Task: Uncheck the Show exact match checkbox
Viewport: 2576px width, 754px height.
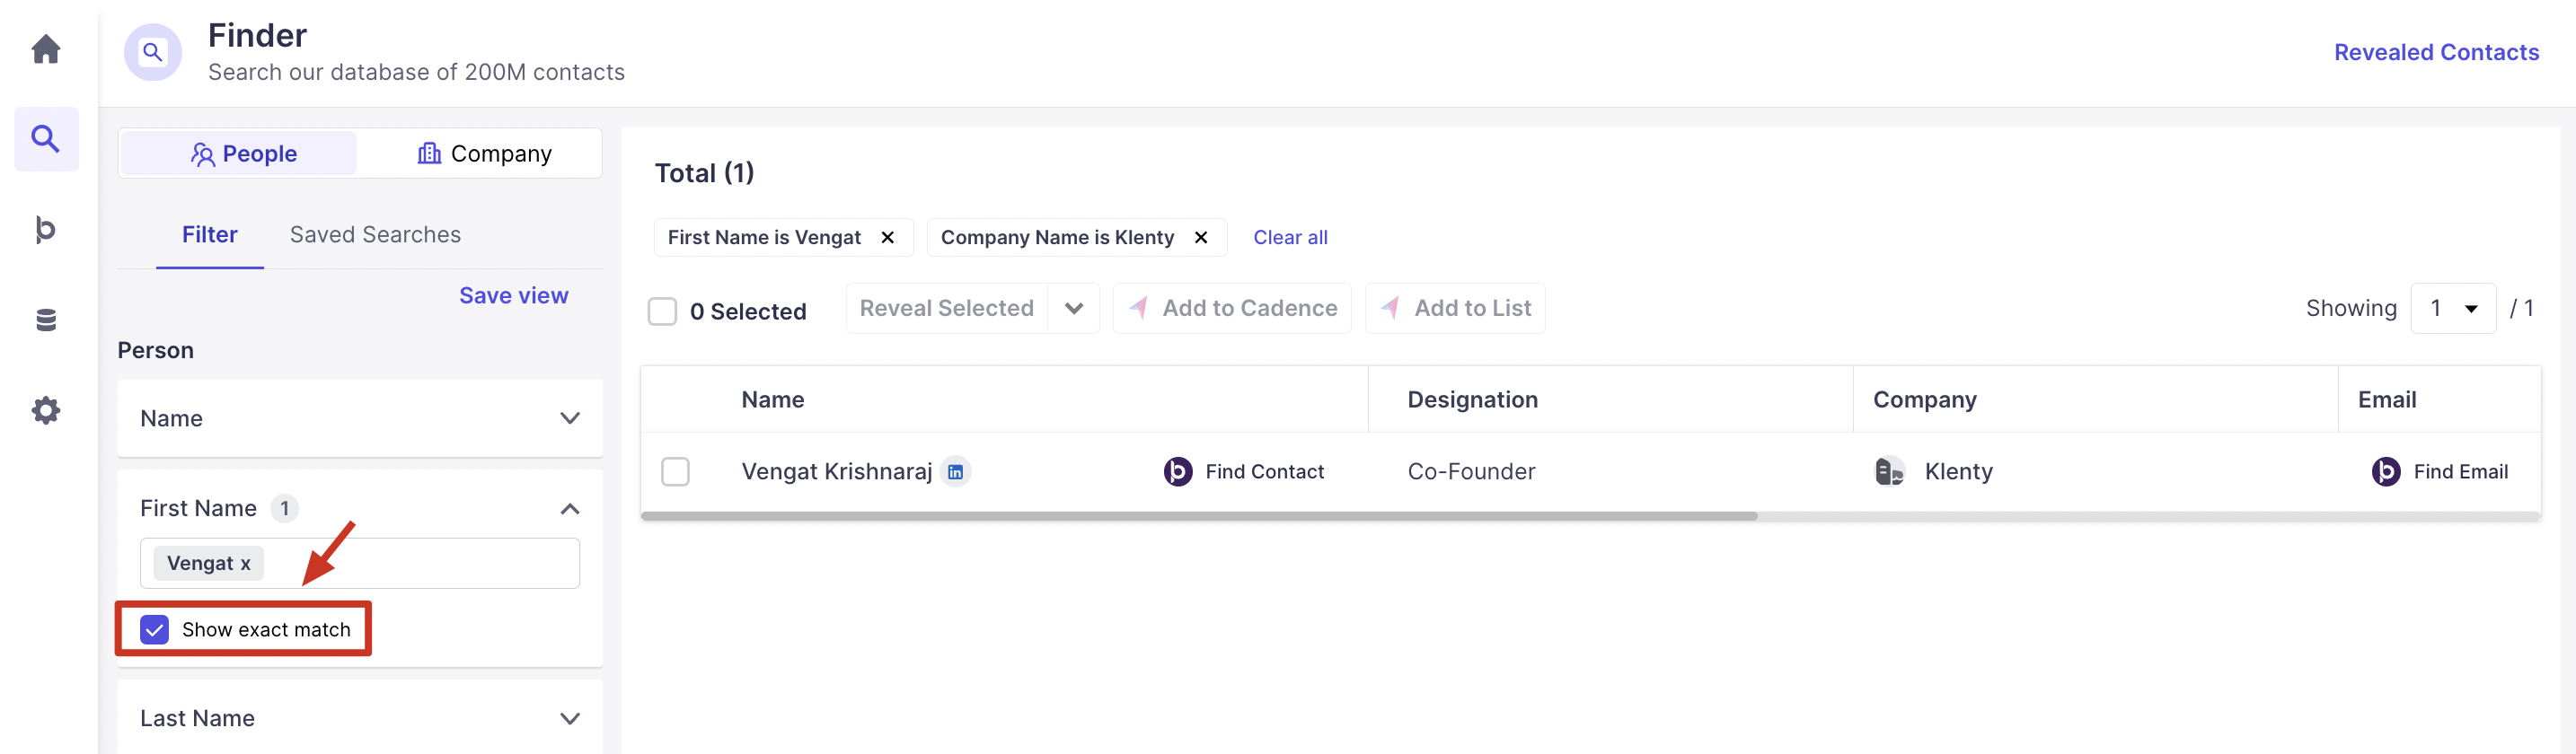Action: [x=155, y=630]
